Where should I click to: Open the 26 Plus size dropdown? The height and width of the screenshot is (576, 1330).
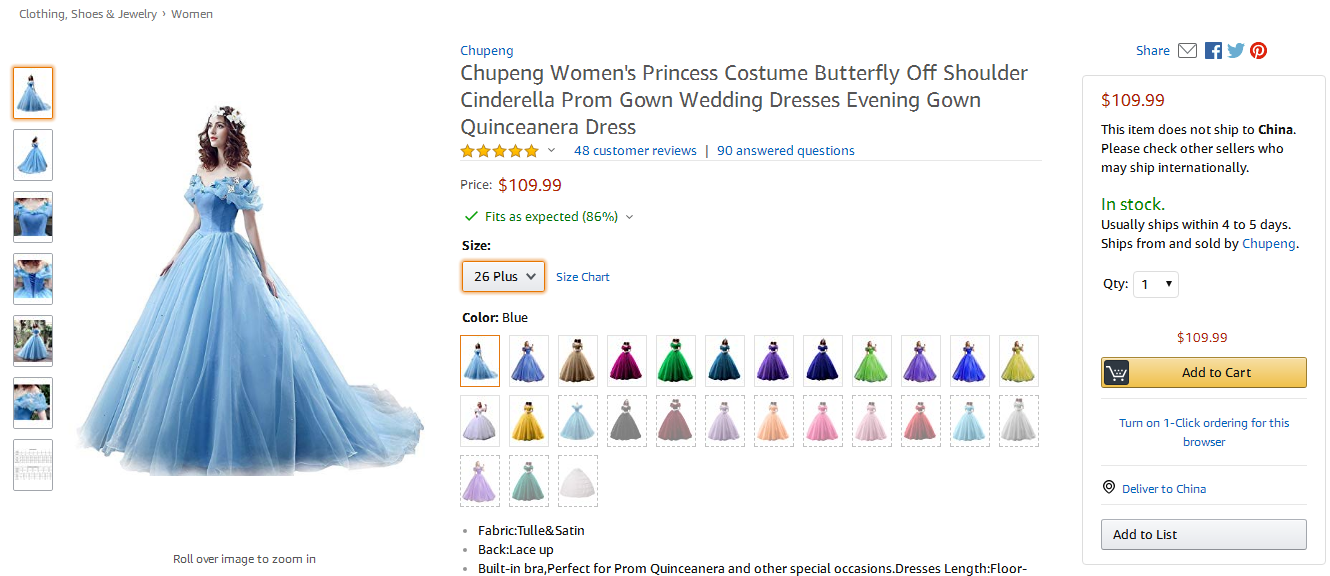[x=503, y=276]
